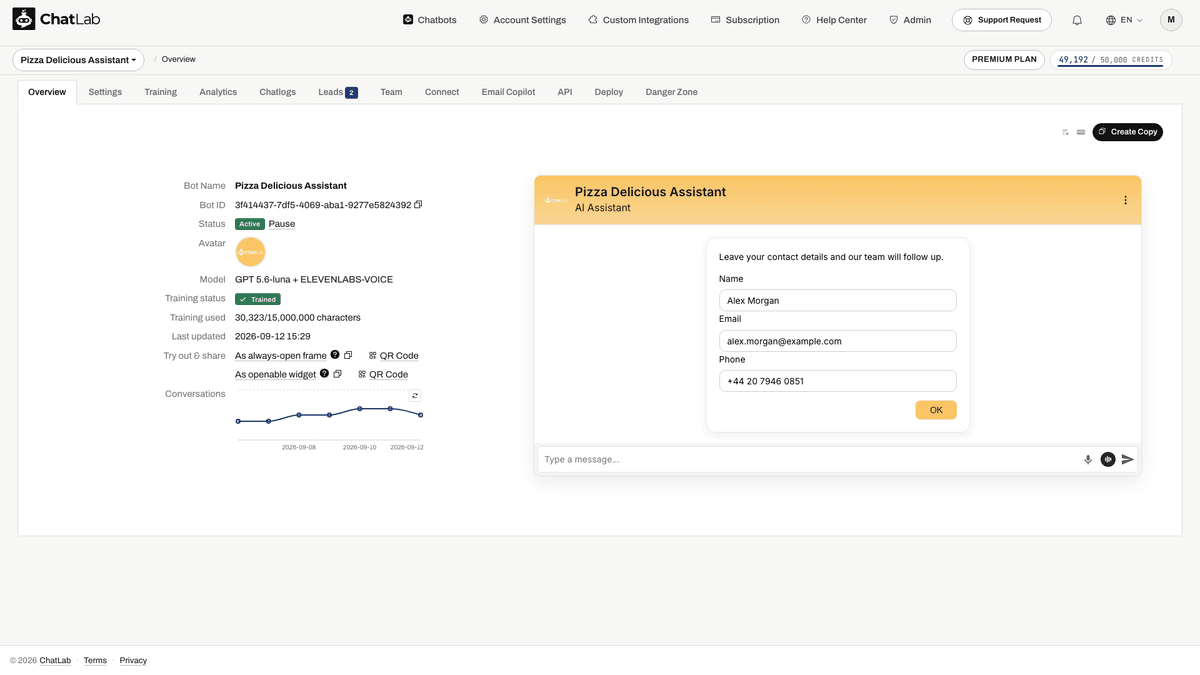
Task: Copy the openable widget link
Action: coord(338,374)
